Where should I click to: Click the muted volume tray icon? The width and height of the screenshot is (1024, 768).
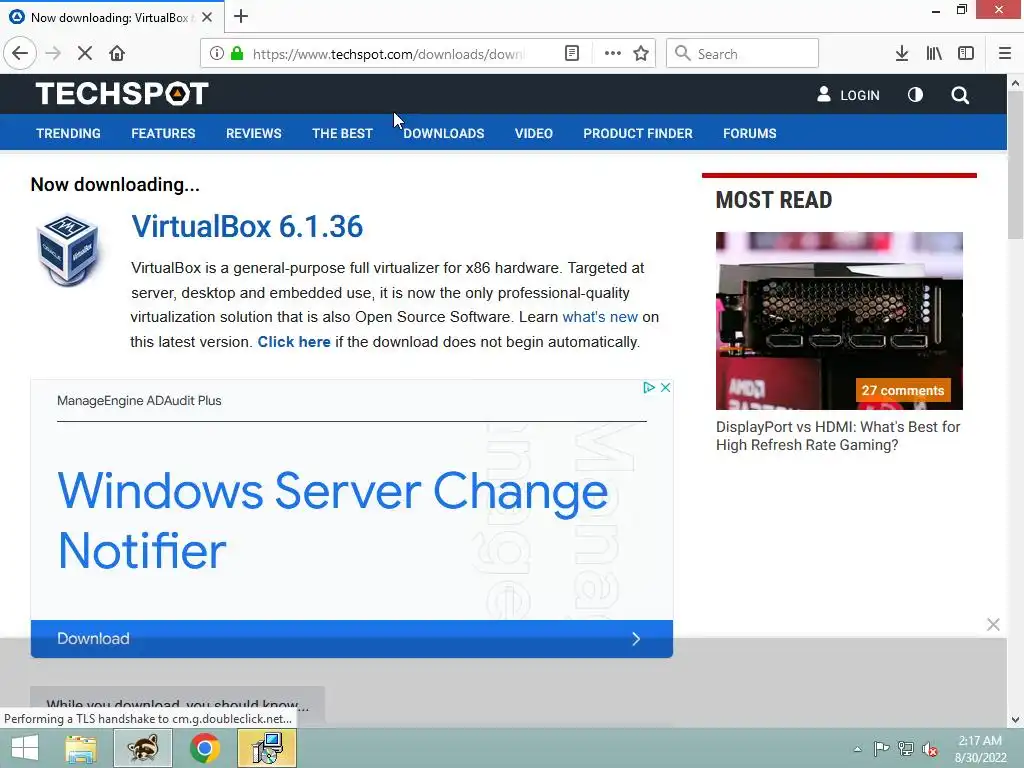[x=929, y=749]
